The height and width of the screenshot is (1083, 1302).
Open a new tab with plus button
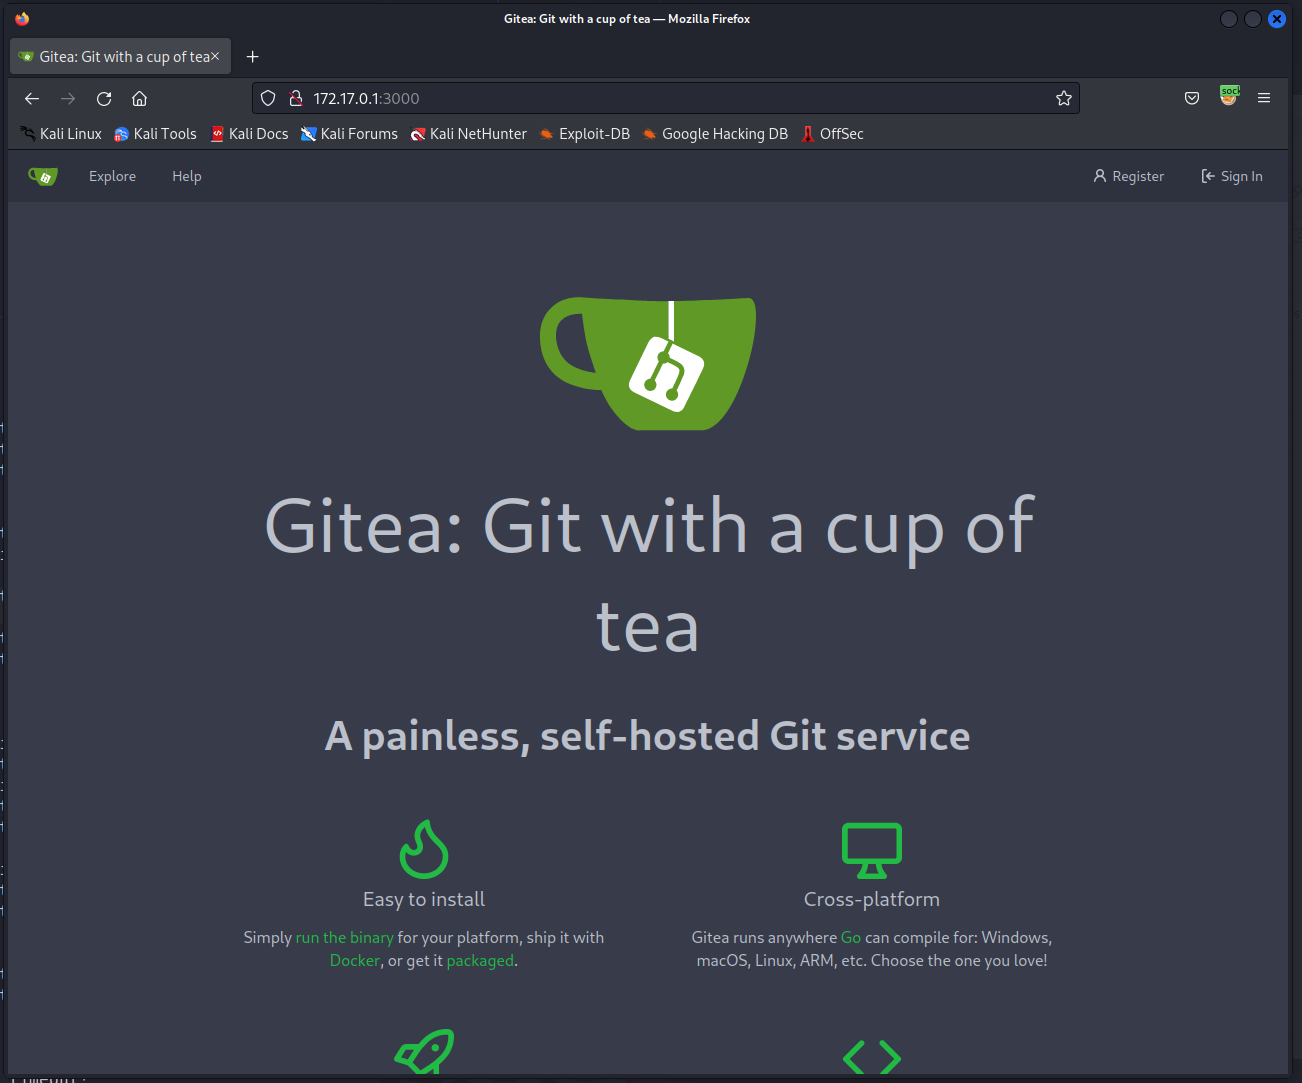tap(252, 57)
